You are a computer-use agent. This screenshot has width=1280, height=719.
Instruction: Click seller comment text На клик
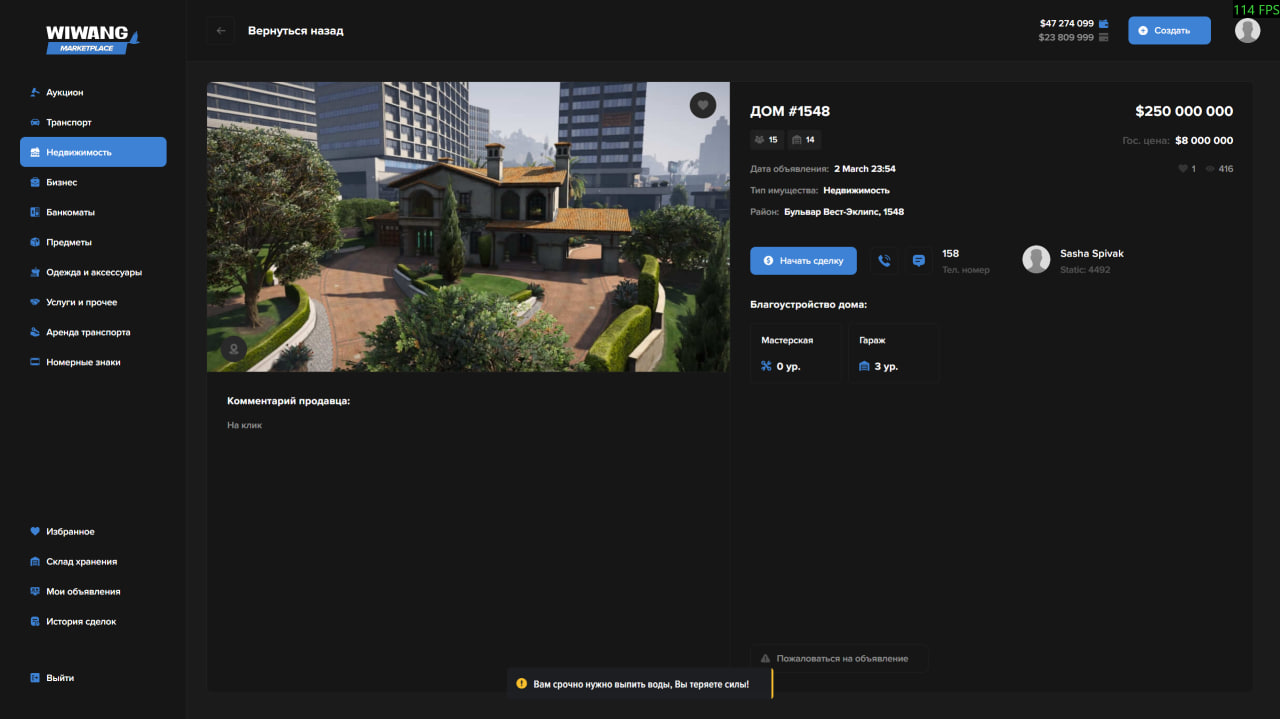(x=245, y=426)
